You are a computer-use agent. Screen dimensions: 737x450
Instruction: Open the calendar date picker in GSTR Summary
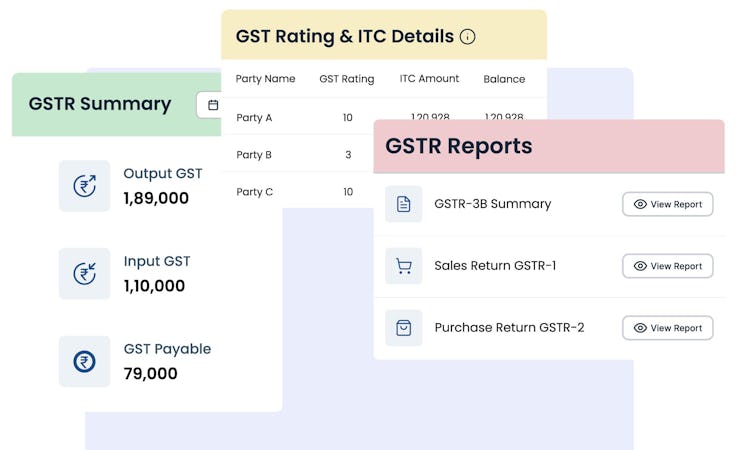(x=212, y=104)
